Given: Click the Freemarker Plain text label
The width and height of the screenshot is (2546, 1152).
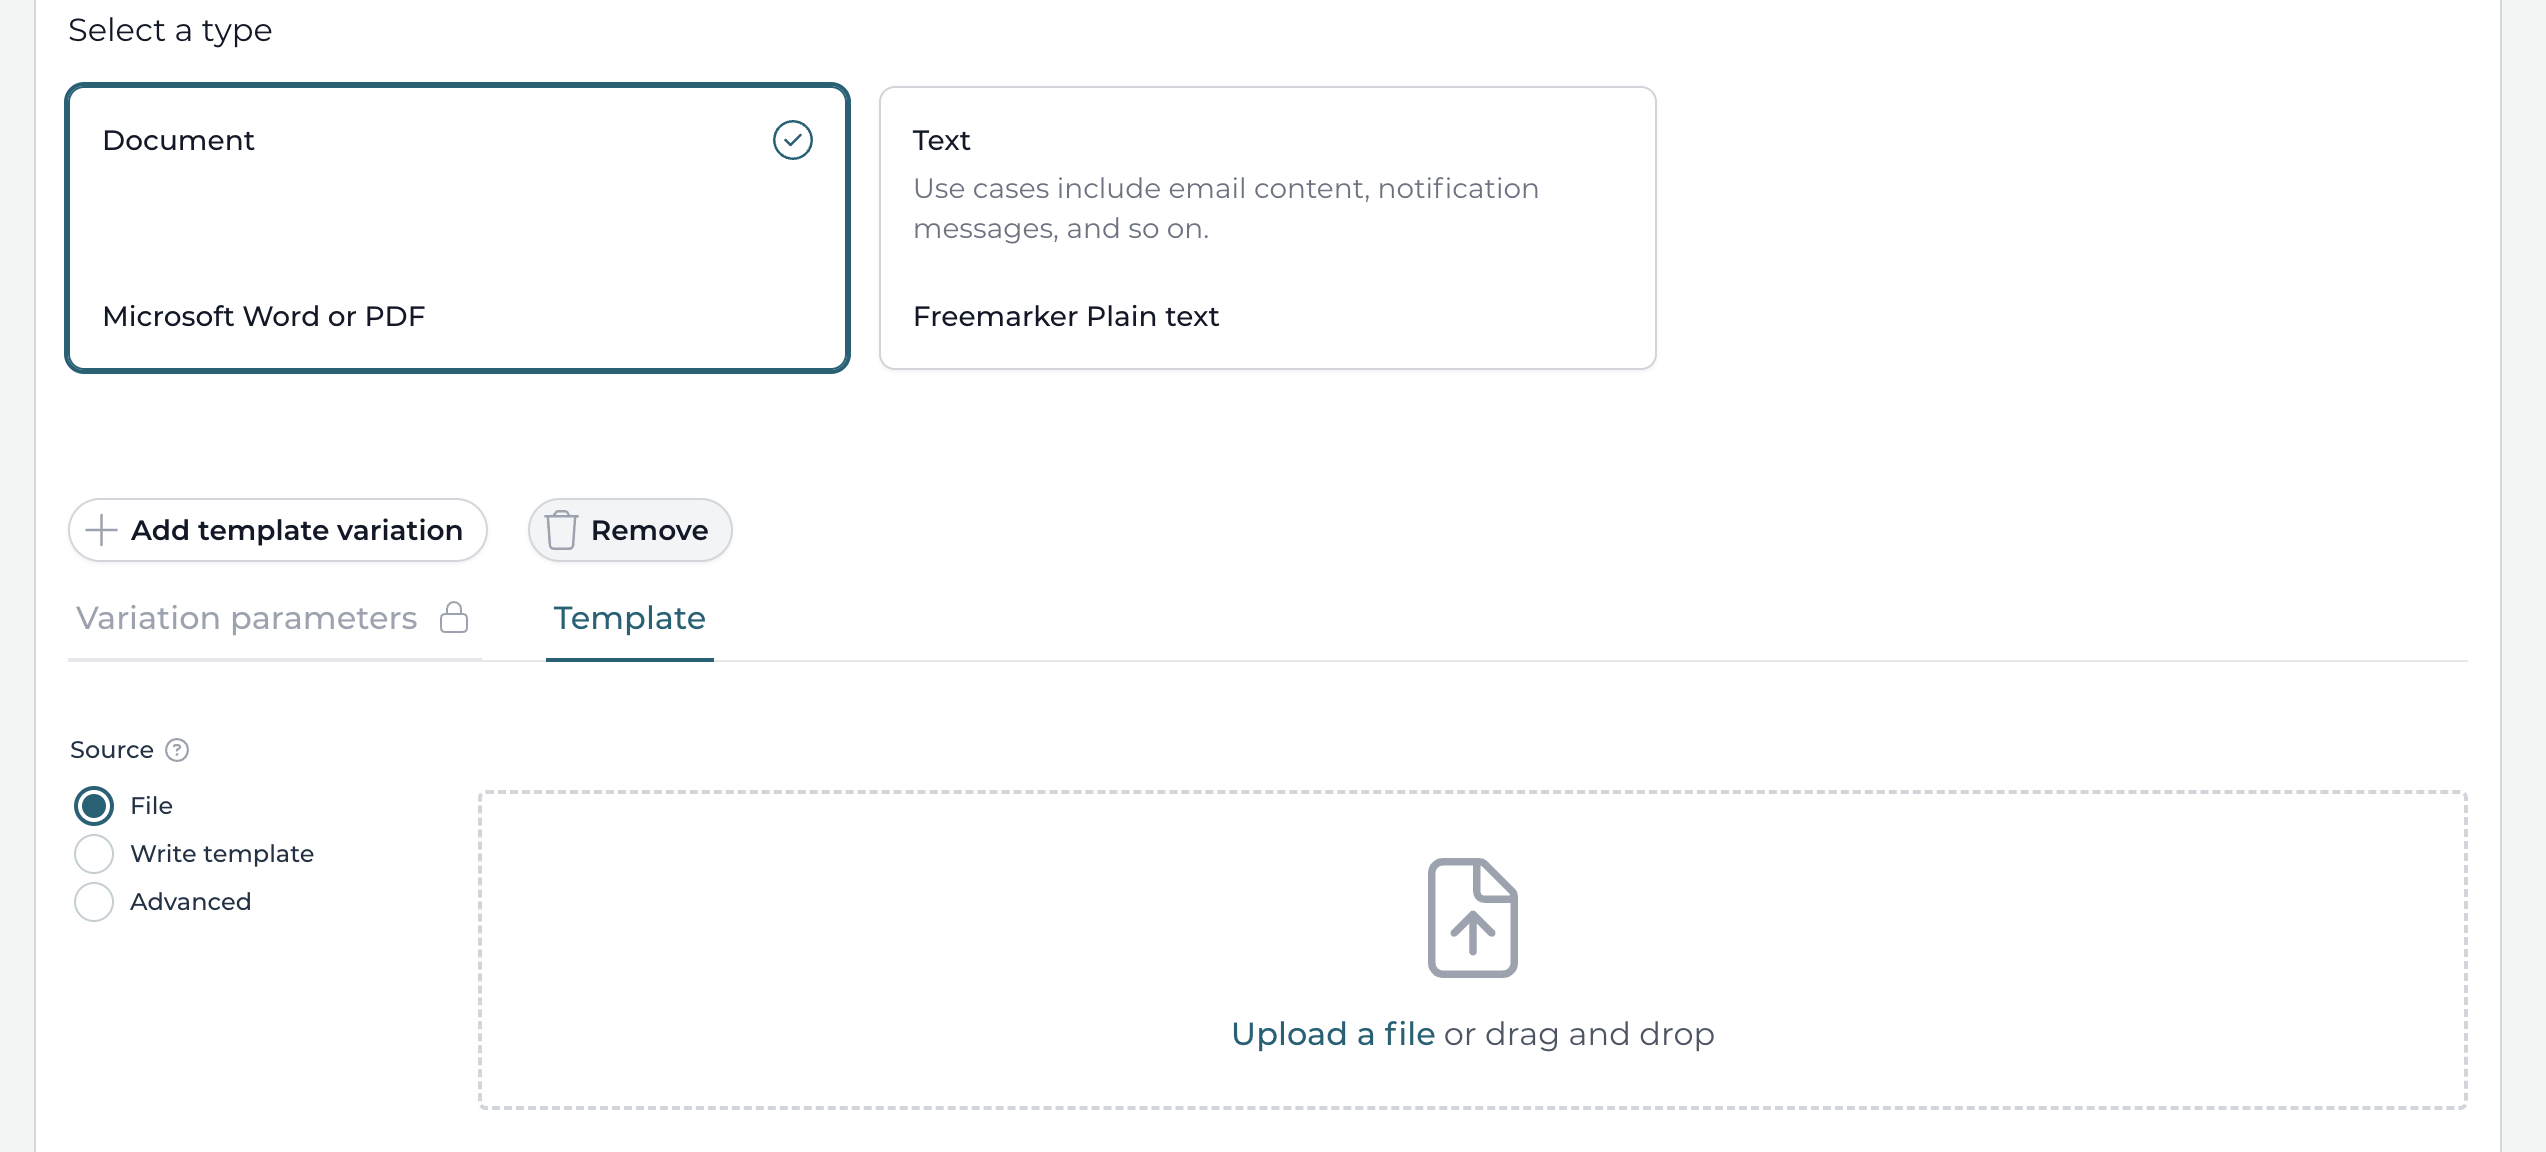Looking at the screenshot, I should pos(1065,316).
